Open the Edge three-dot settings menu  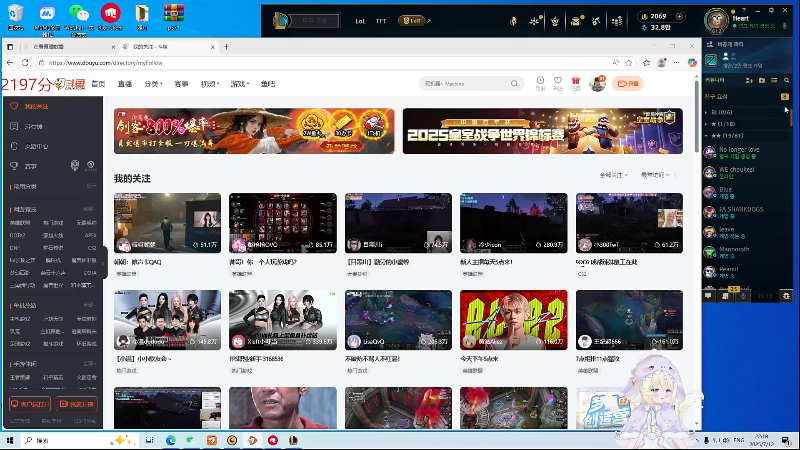(677, 62)
